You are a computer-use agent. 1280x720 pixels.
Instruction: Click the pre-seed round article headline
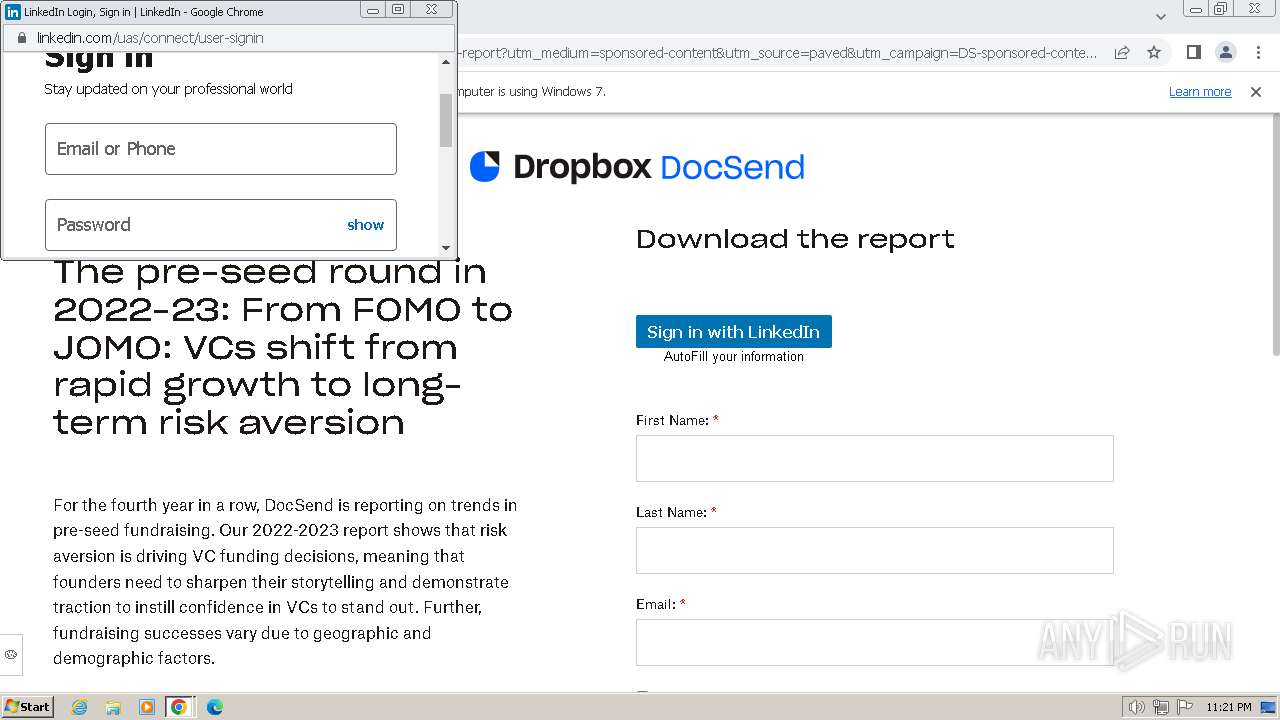[283, 346]
